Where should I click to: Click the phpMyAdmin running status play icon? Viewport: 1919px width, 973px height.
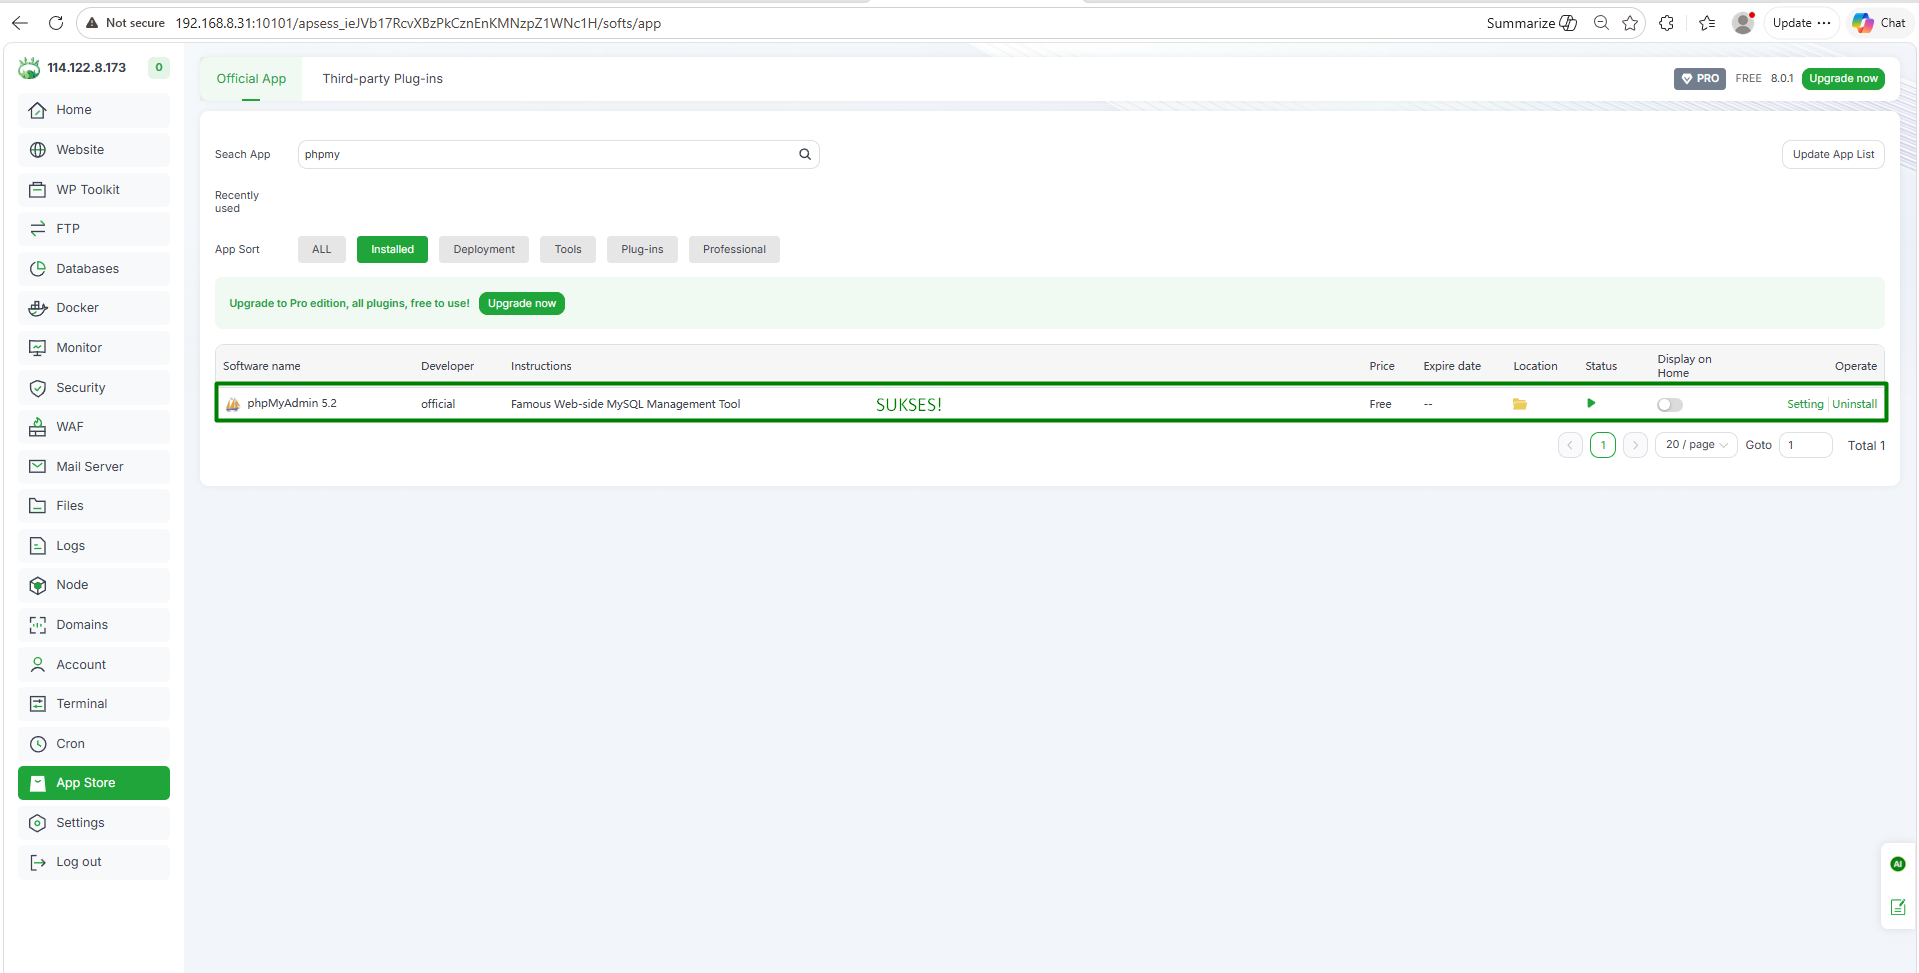[1591, 403]
